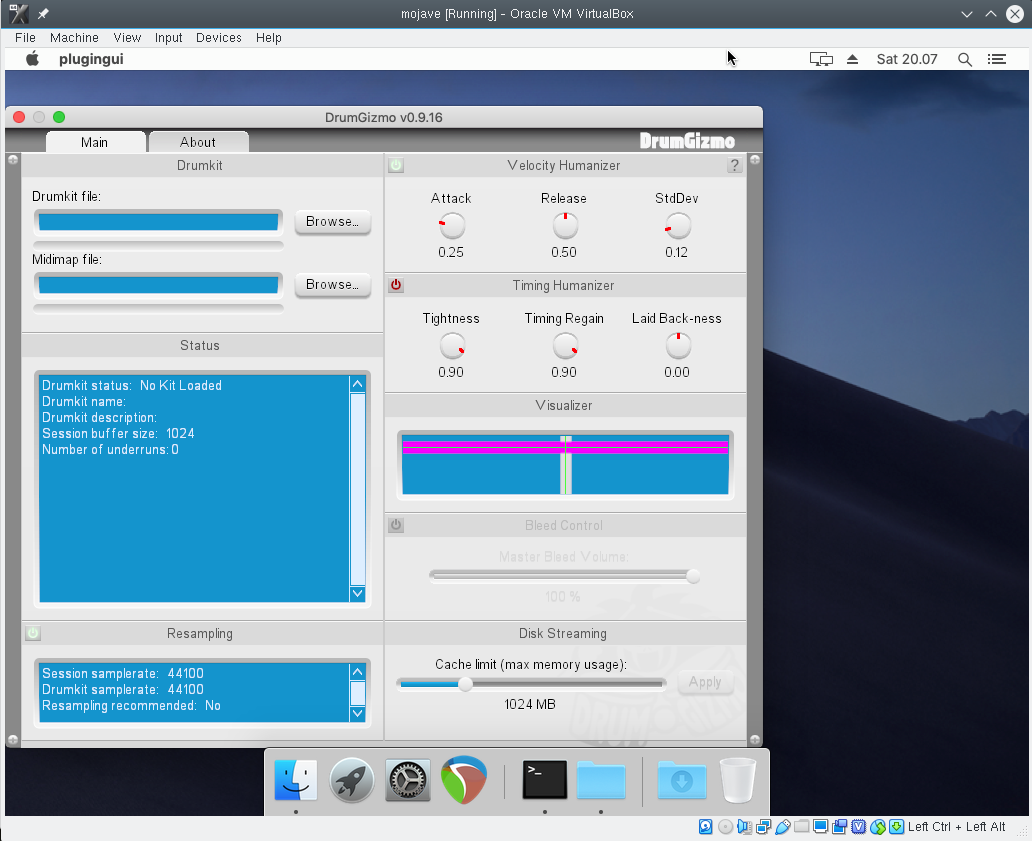The height and width of the screenshot is (841, 1032).
Task: Open the REAPER app in the dock
Action: pos(464,780)
